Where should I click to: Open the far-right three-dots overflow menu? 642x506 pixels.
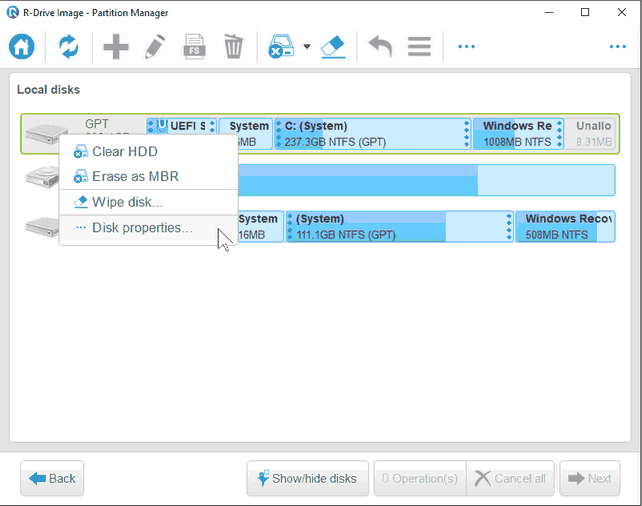617,47
